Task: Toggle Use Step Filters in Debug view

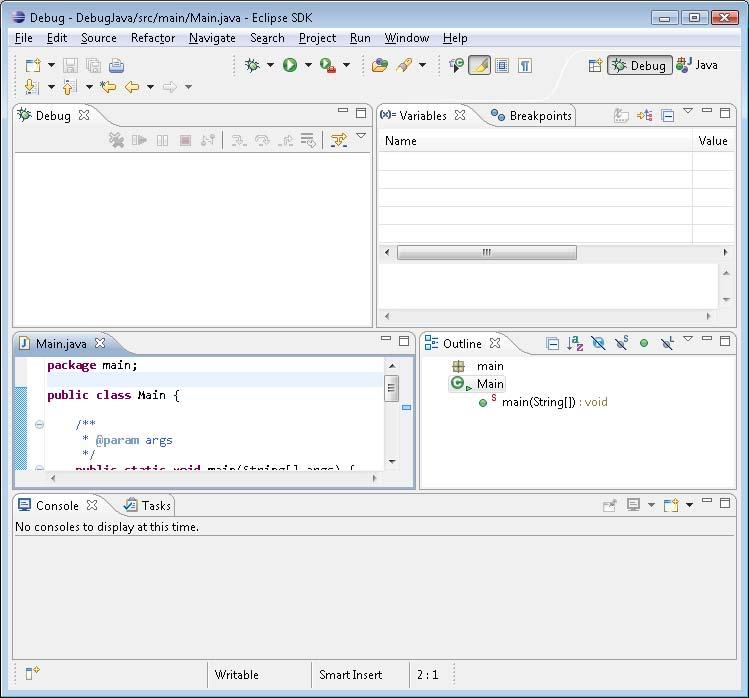Action: click(x=338, y=140)
